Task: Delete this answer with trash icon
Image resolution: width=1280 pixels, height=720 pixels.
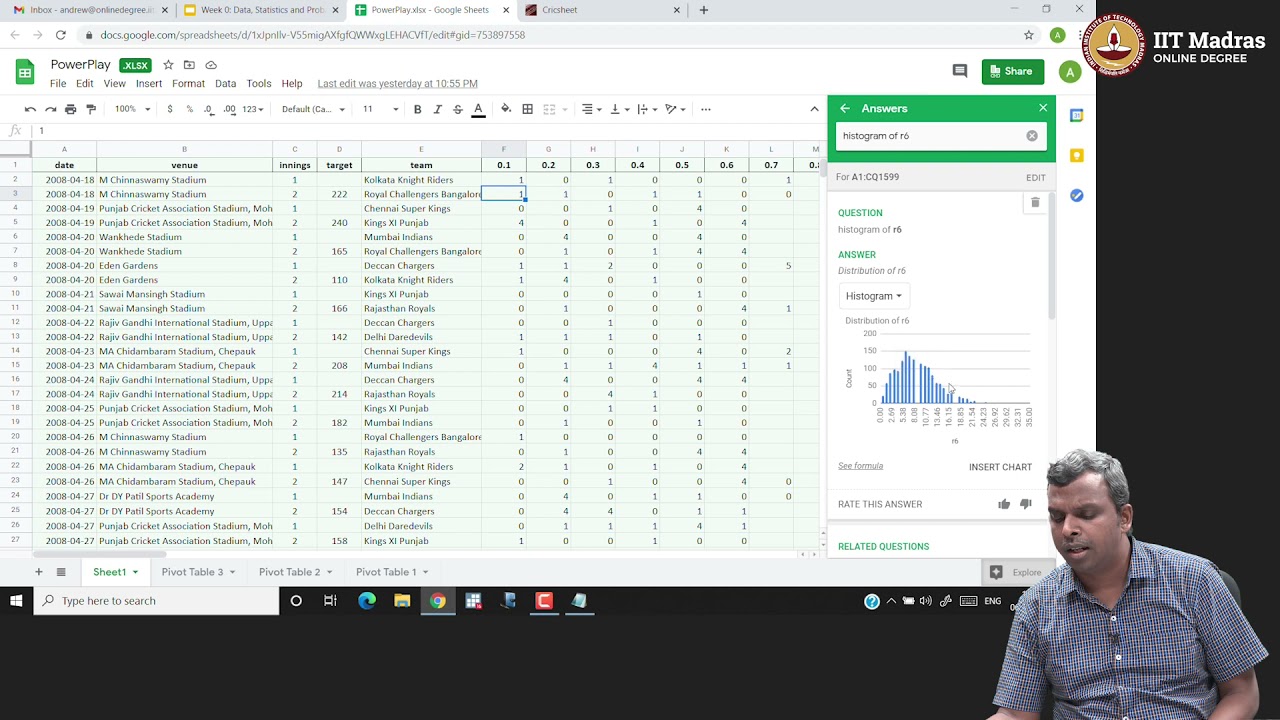Action: coord(1035,203)
